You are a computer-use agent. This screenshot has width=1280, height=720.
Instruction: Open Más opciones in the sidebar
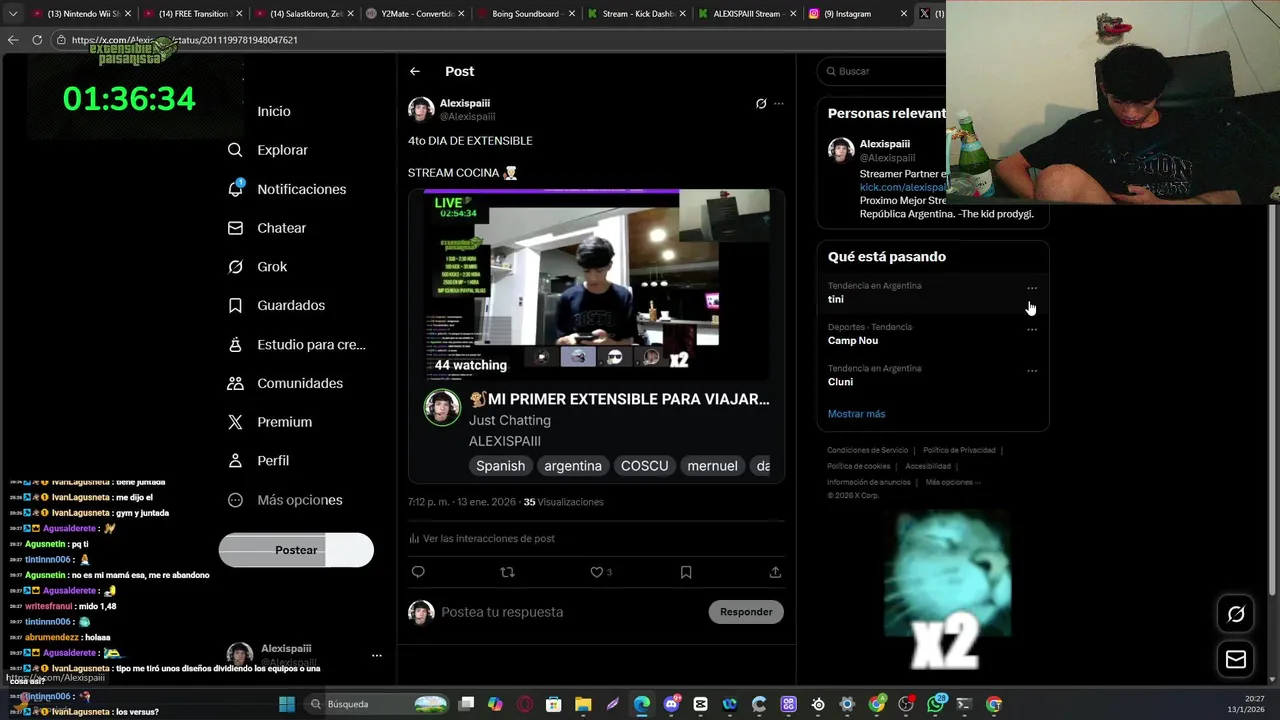[x=285, y=500]
